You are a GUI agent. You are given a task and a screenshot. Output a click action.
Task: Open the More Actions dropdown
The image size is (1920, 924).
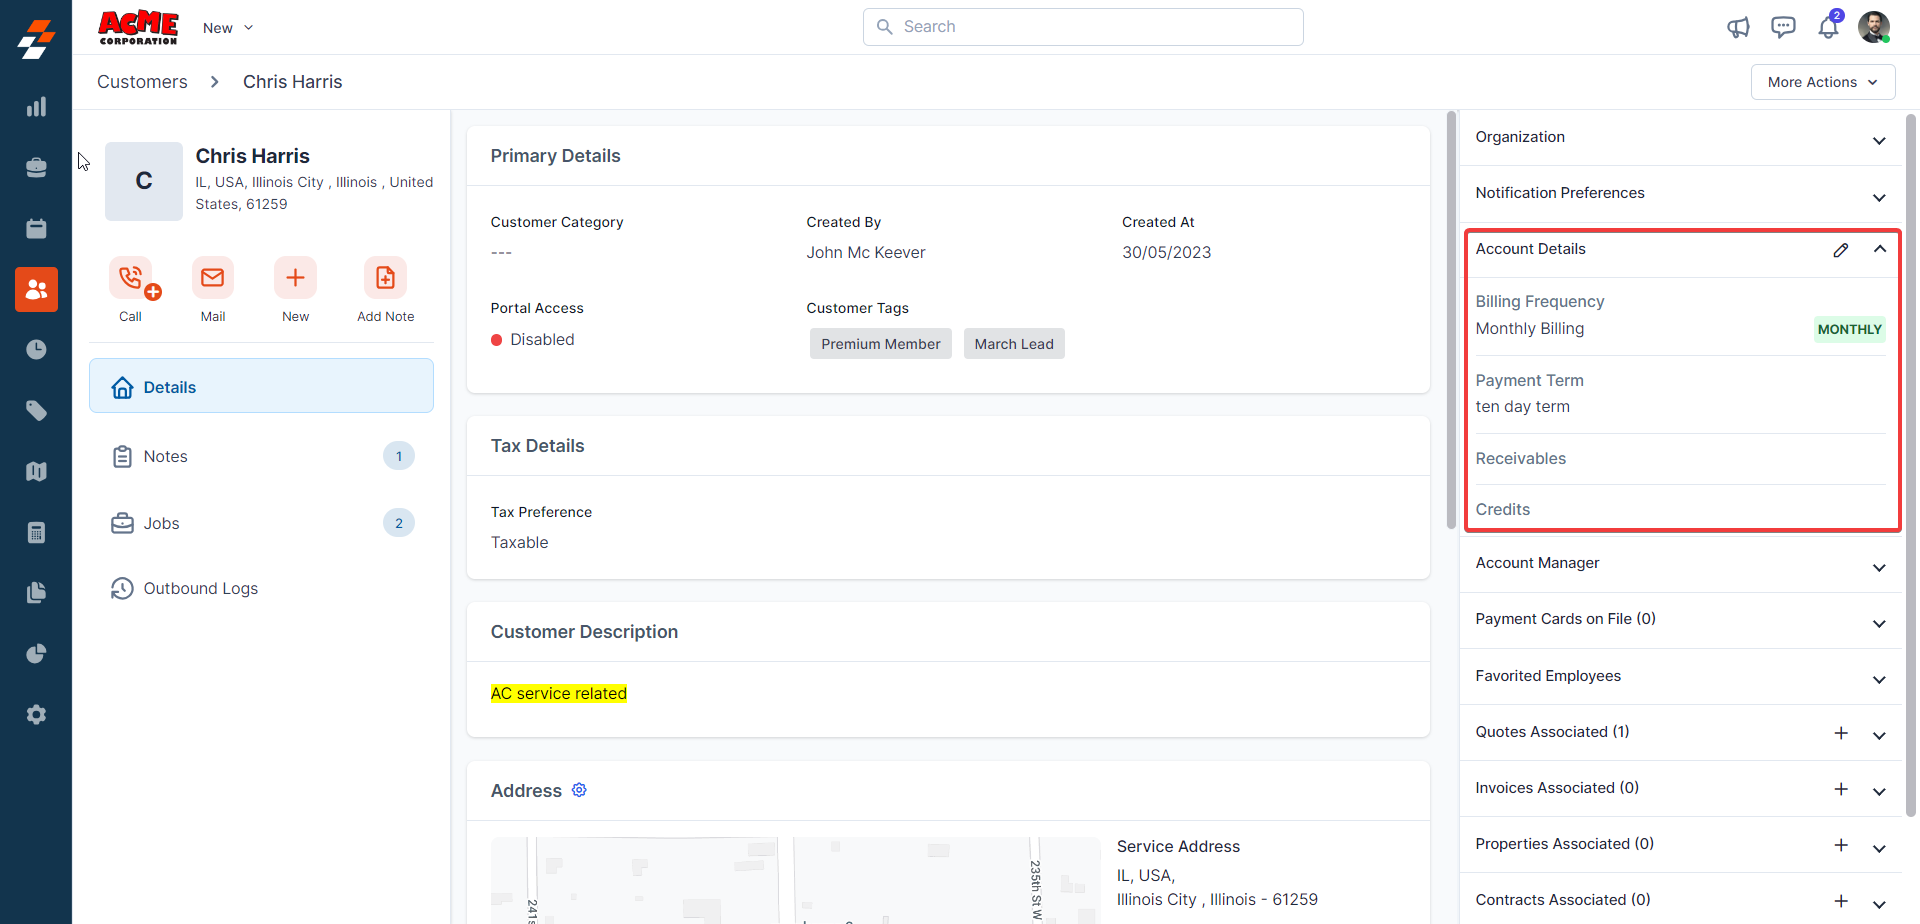pos(1822,82)
